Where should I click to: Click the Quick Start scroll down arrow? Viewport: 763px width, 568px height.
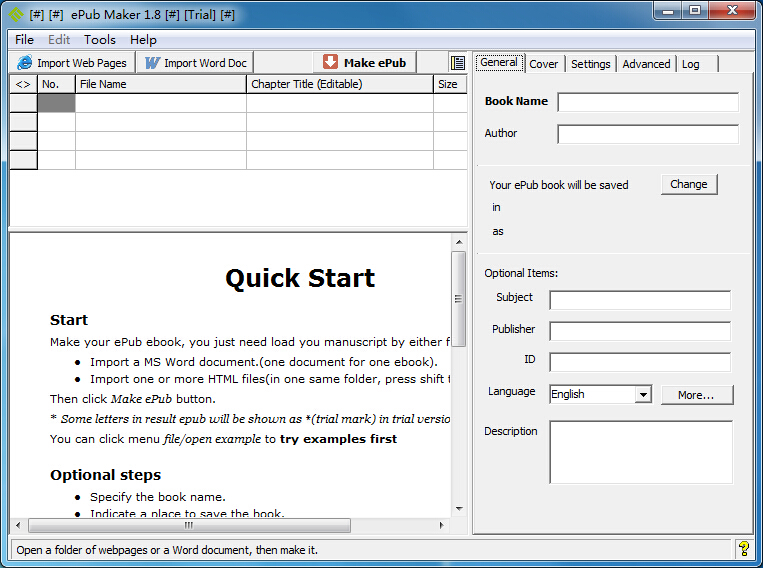click(x=459, y=509)
